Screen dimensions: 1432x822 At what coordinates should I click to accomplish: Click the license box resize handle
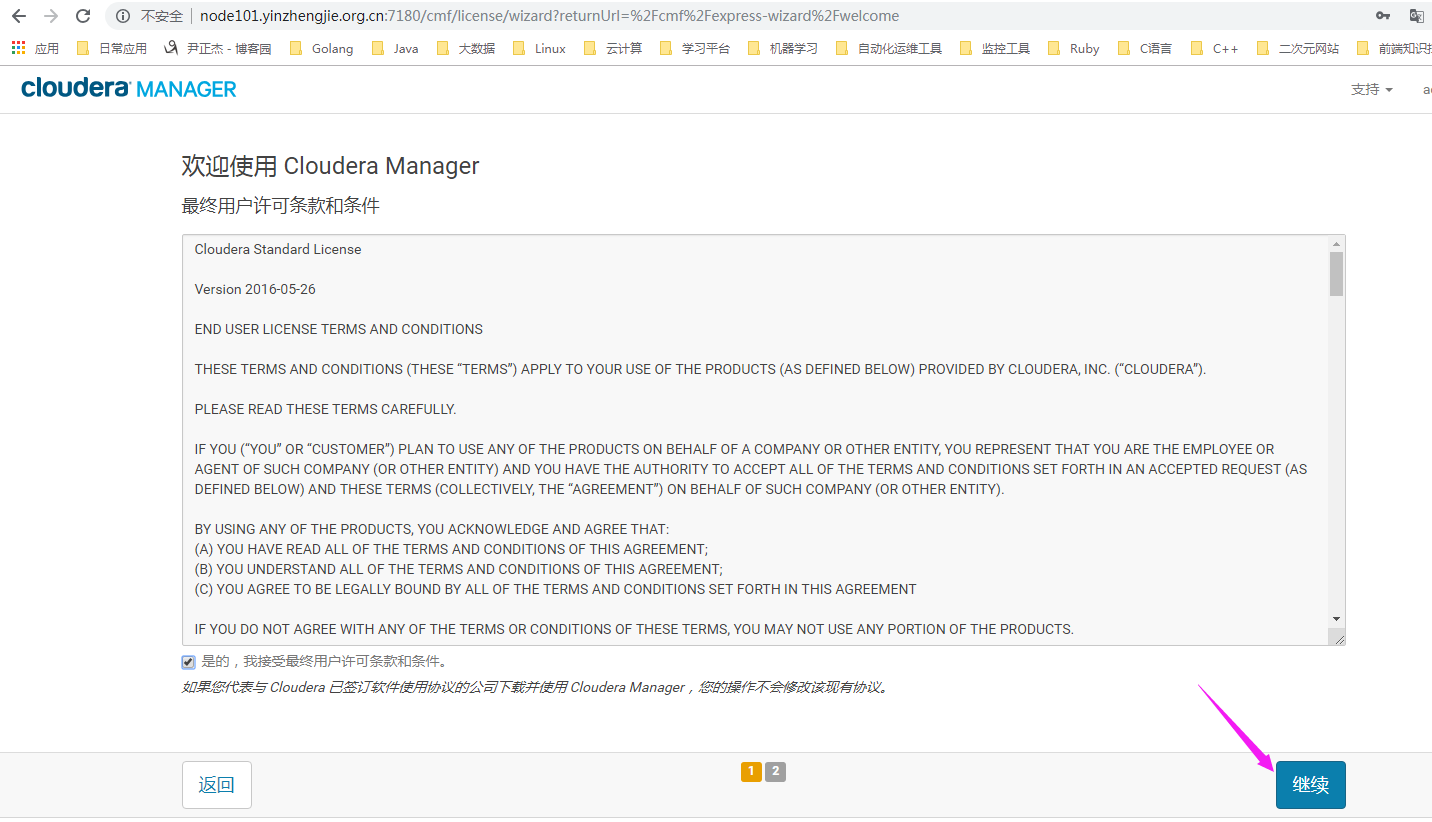click(x=1337, y=637)
